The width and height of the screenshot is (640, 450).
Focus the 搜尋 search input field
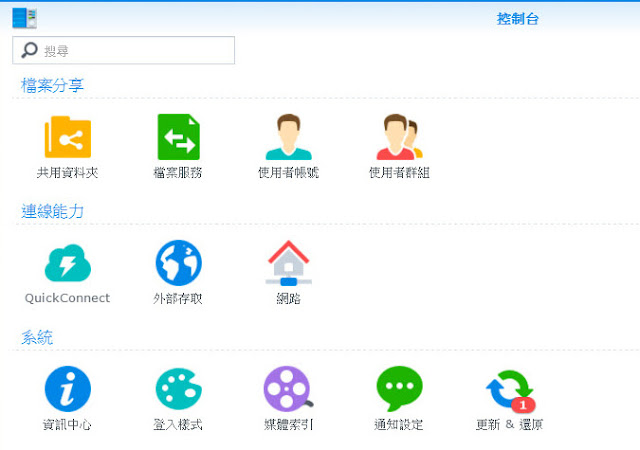click(123, 50)
